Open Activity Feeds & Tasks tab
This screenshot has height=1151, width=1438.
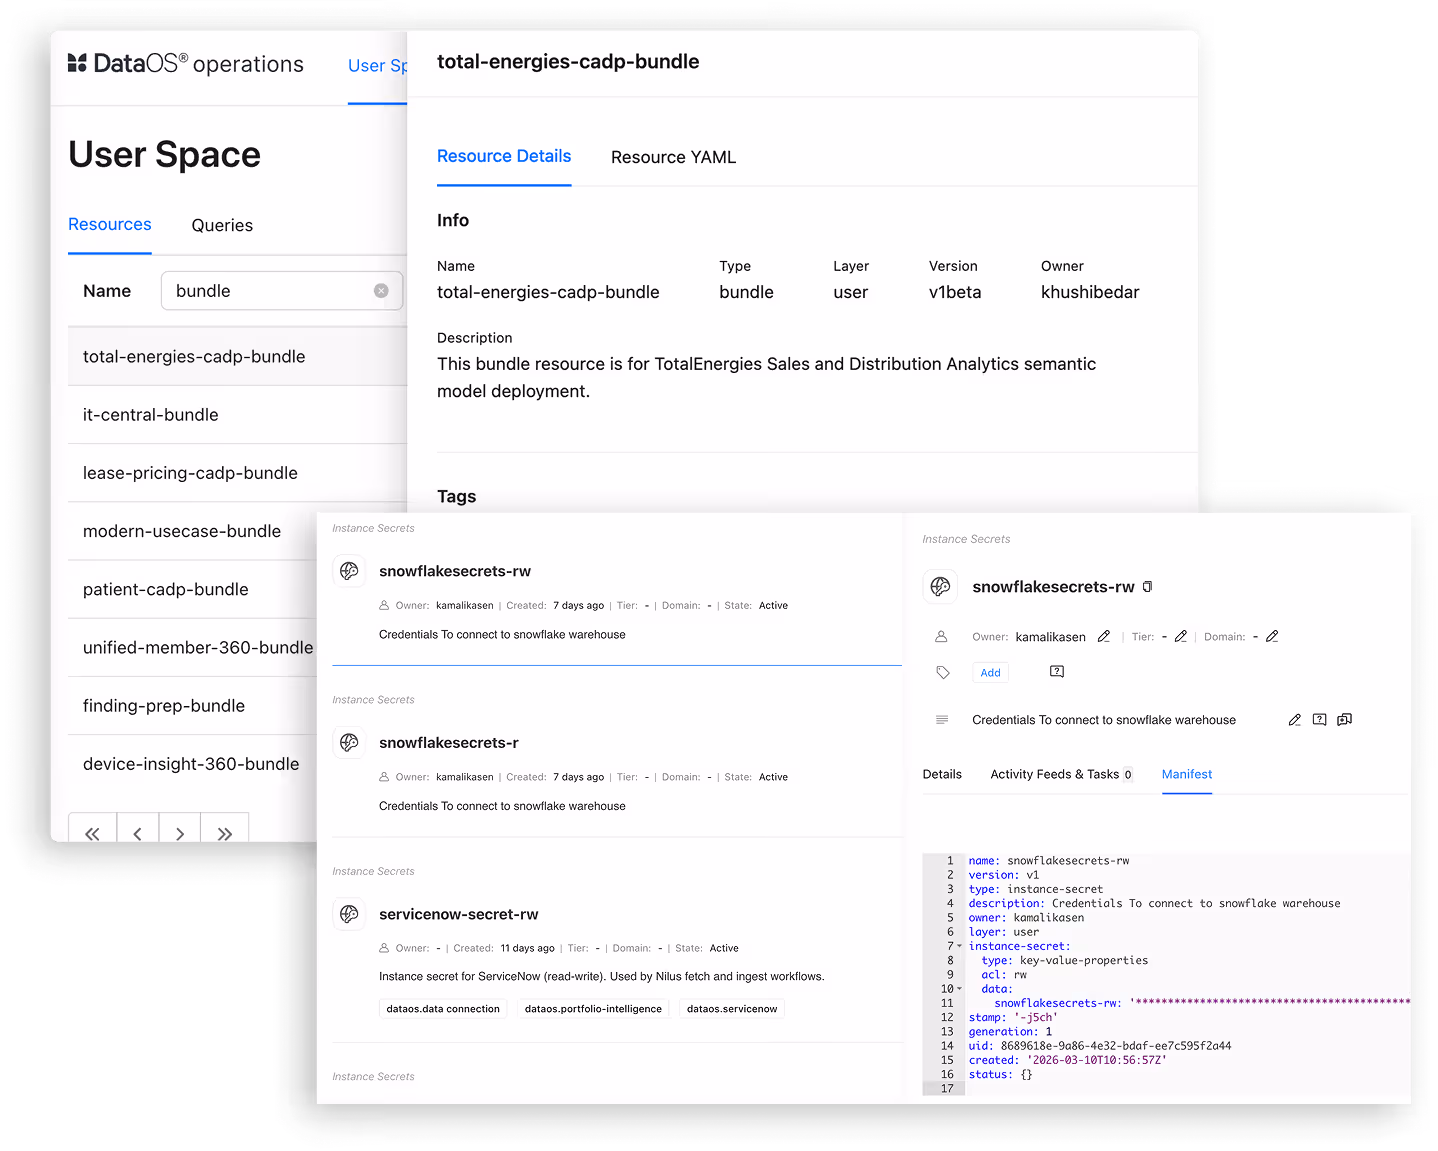click(x=1061, y=774)
